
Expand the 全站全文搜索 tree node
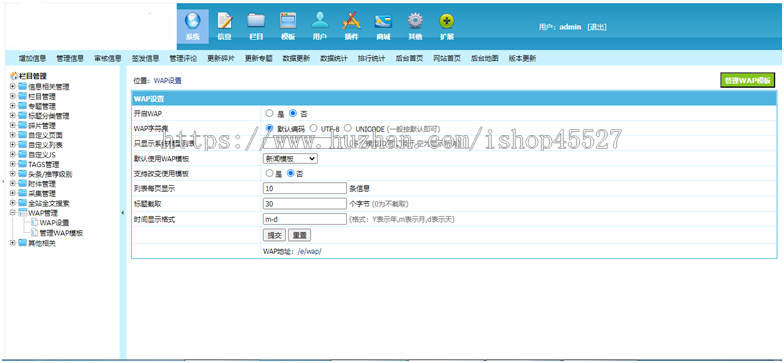[12, 203]
